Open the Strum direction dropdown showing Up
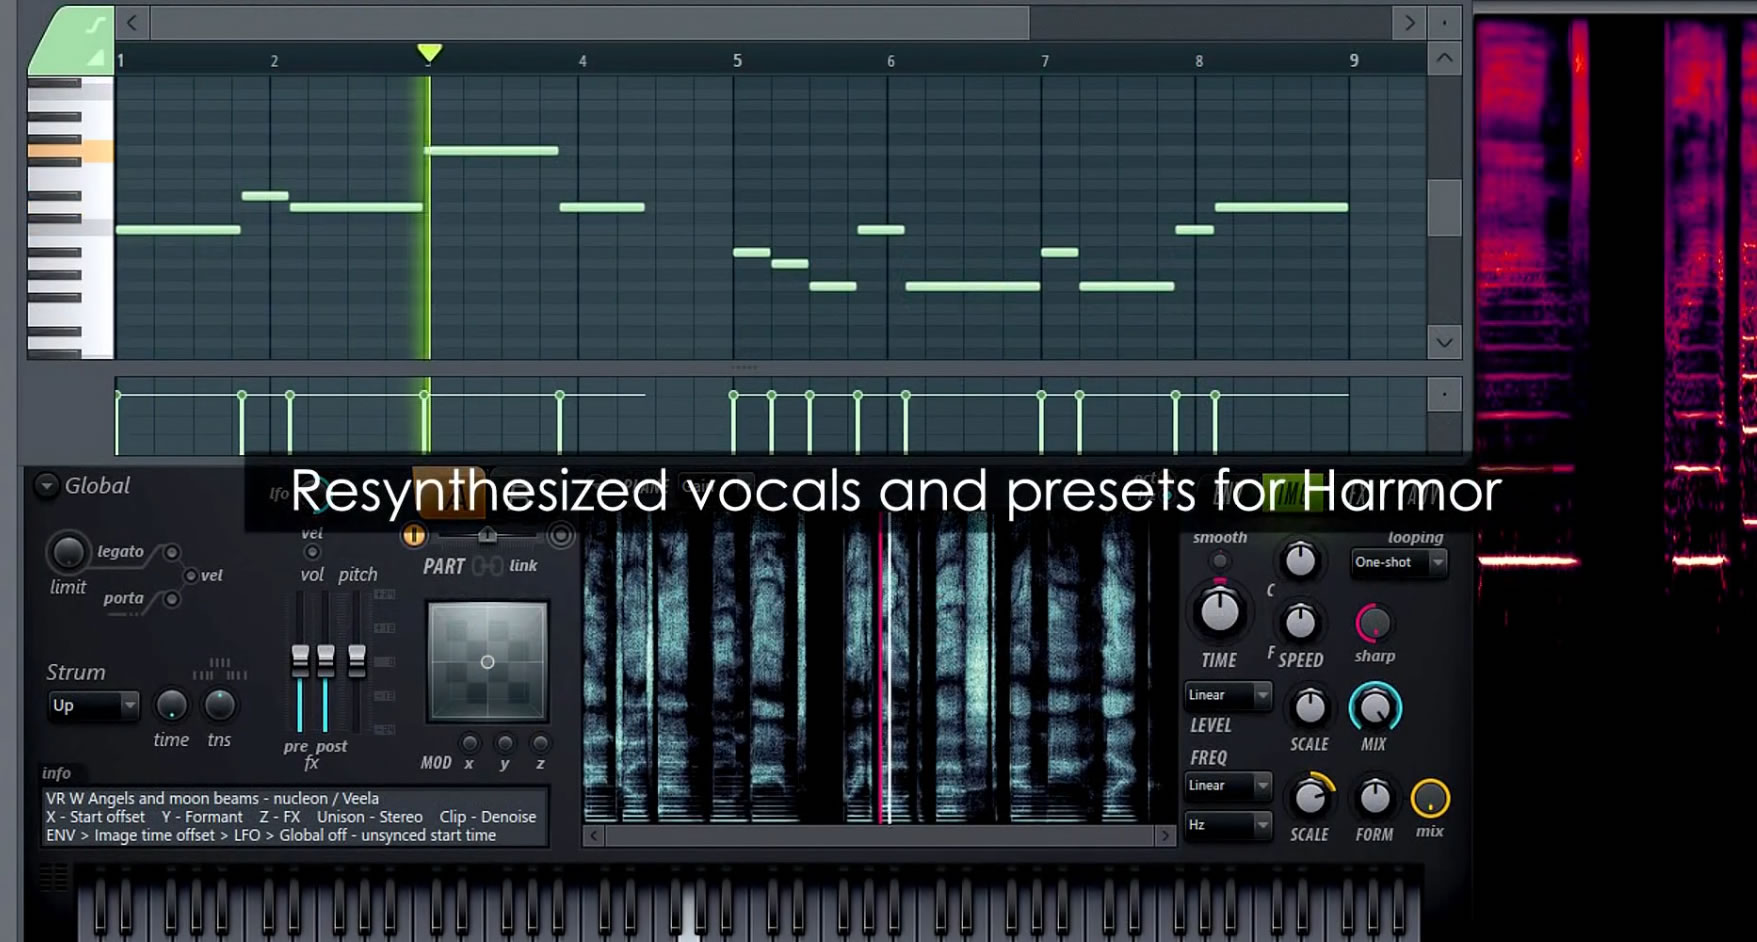Viewport: 1757px width, 942px height. 94,706
